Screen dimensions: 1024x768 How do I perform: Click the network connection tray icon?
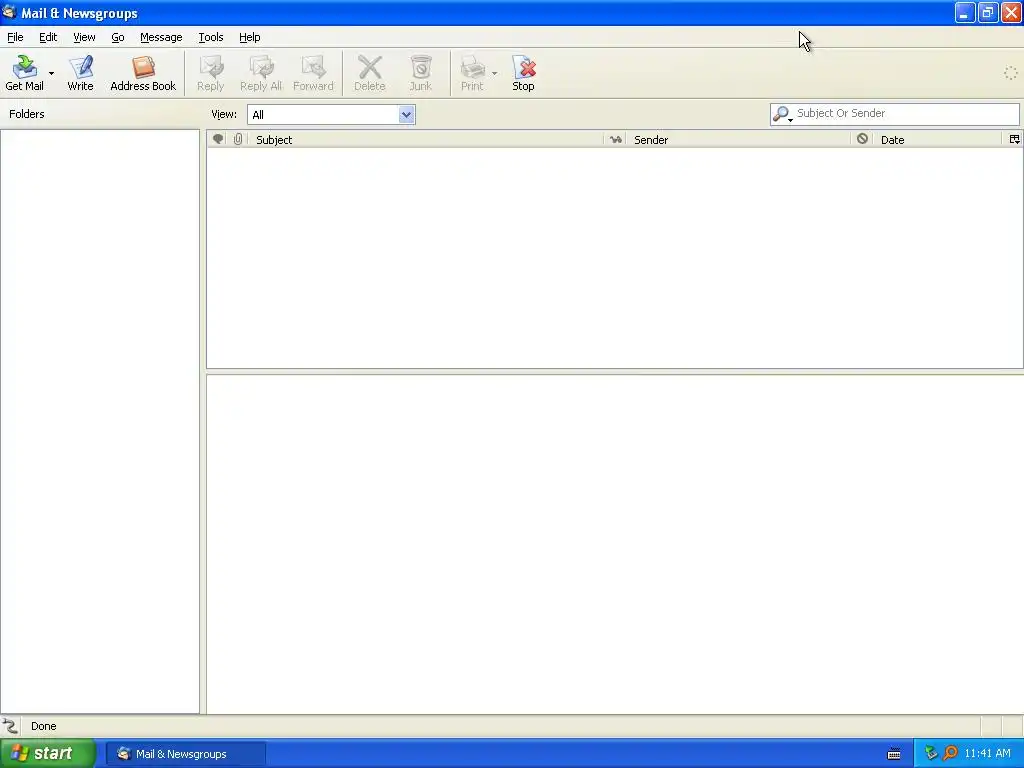(931, 754)
